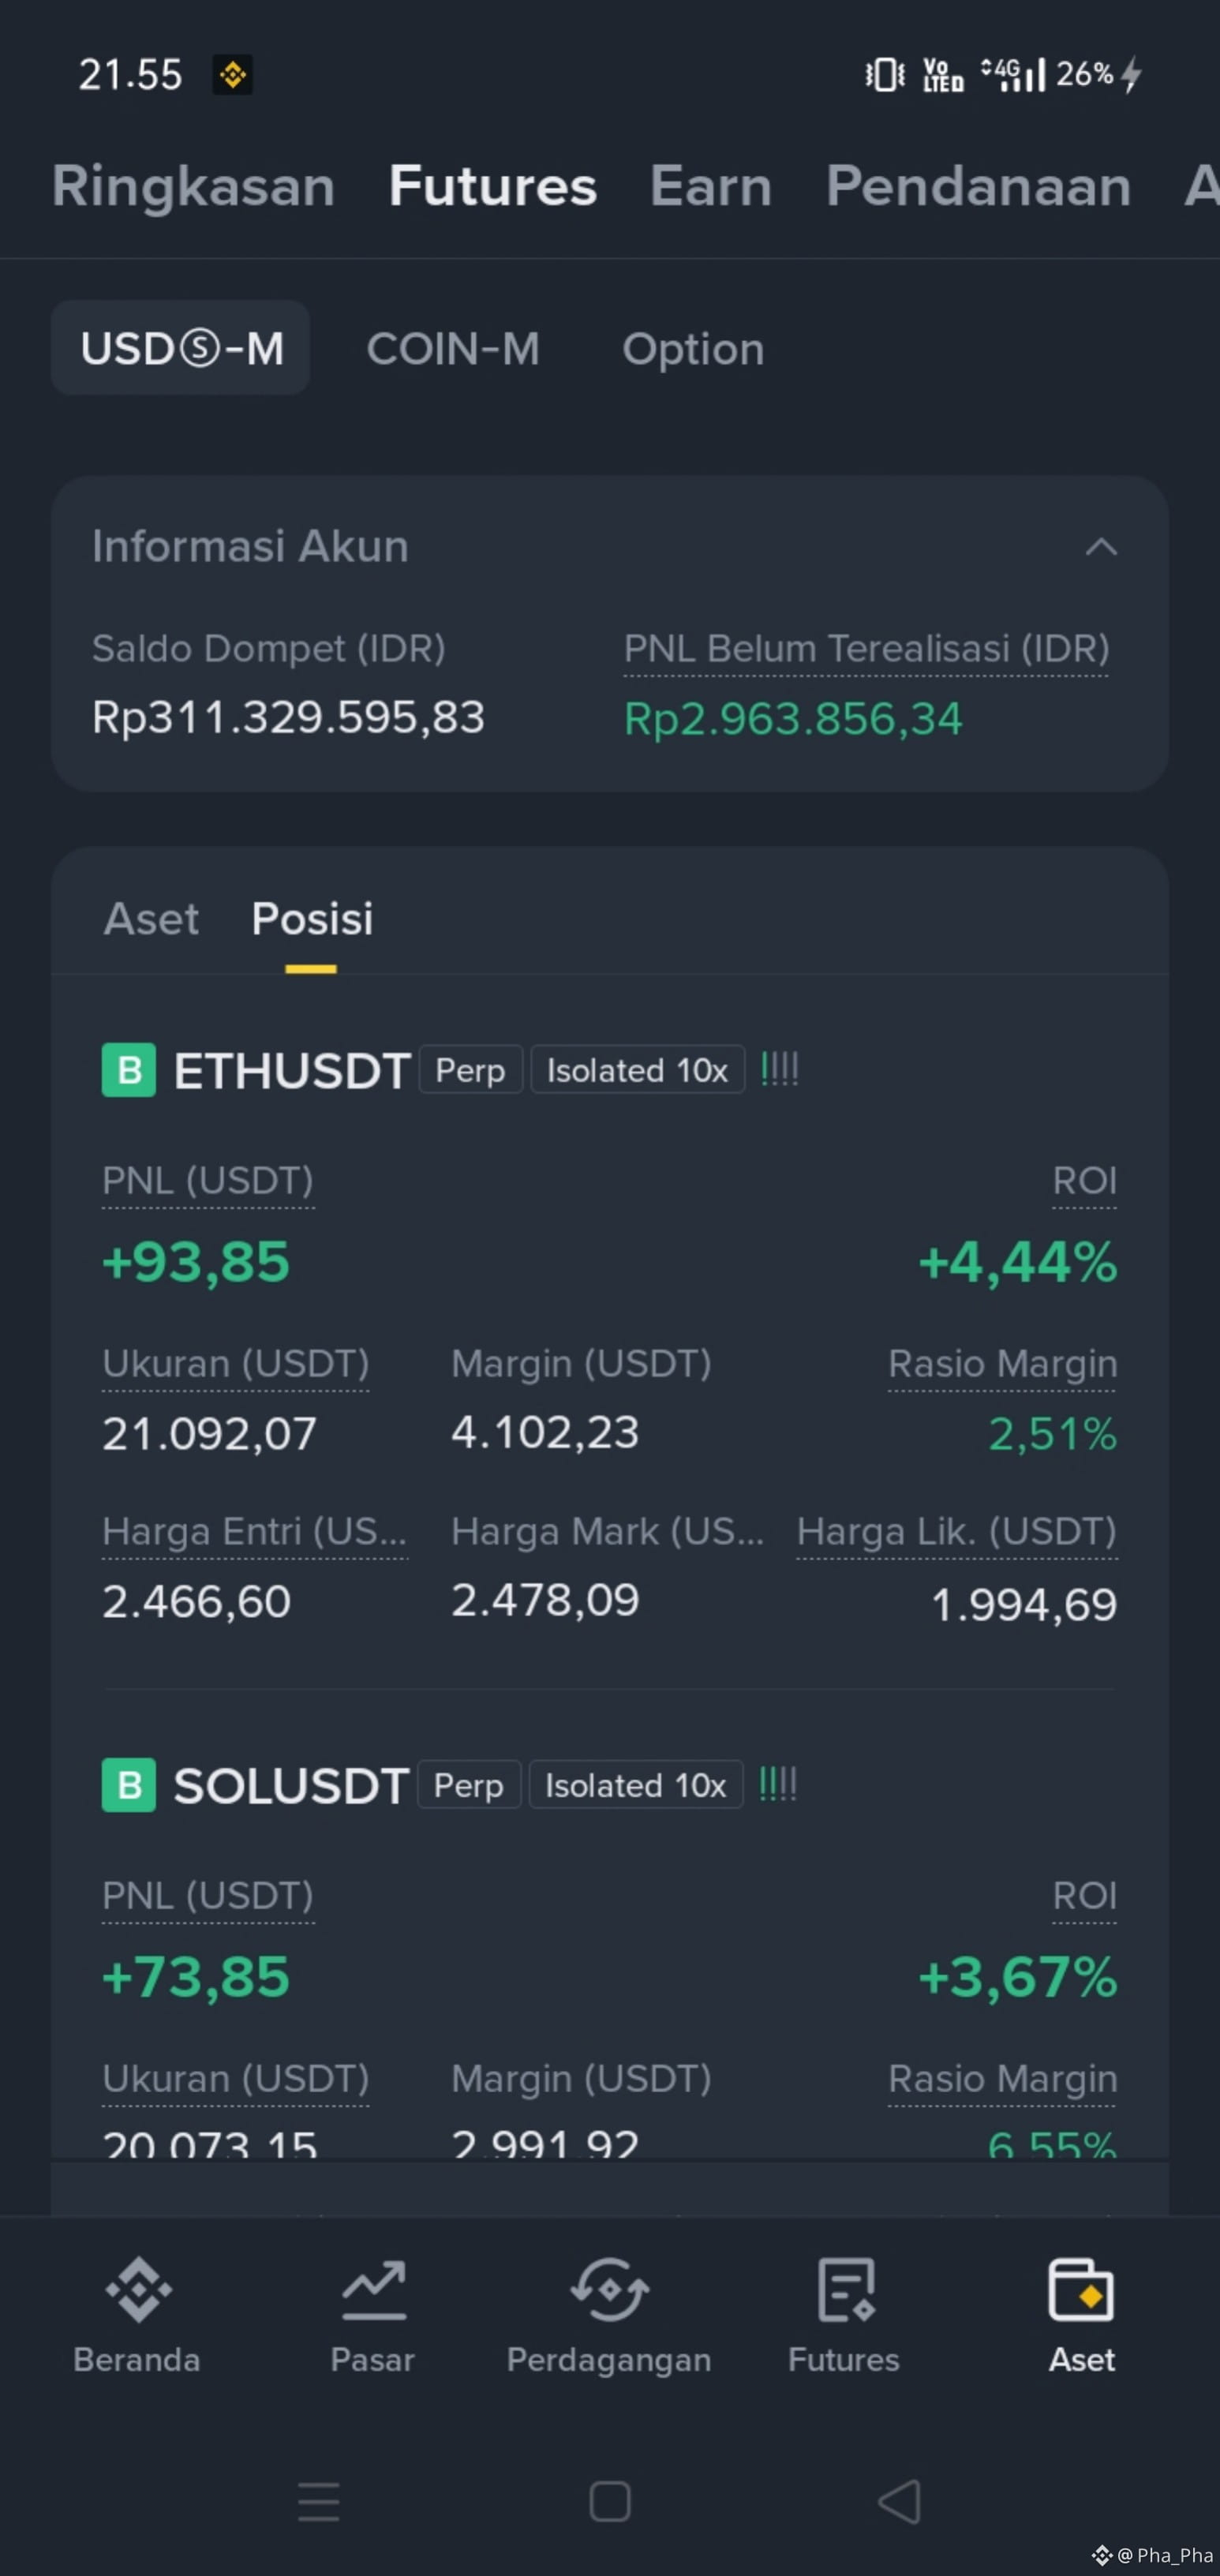Screen dimensions: 1220x2576
Task: Tap the green B badge beside ETHUSDT
Action: pos(129,1070)
